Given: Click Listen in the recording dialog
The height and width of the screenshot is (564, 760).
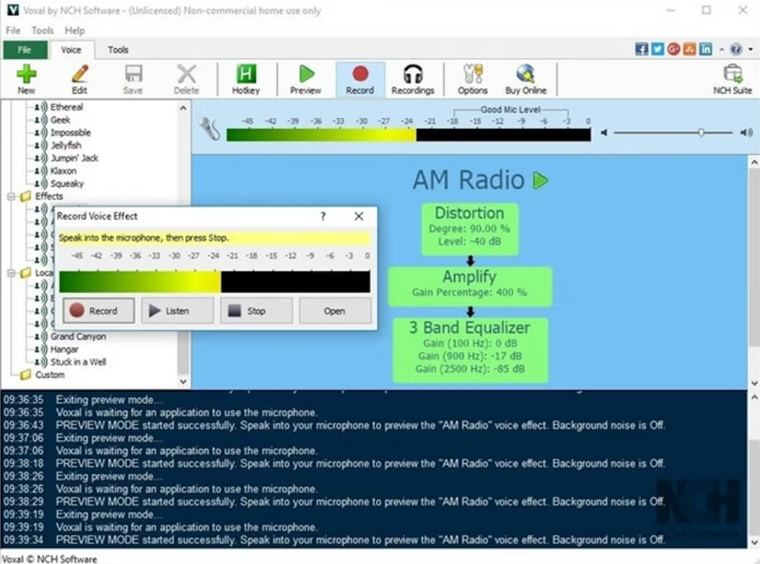Looking at the screenshot, I should 177,311.
